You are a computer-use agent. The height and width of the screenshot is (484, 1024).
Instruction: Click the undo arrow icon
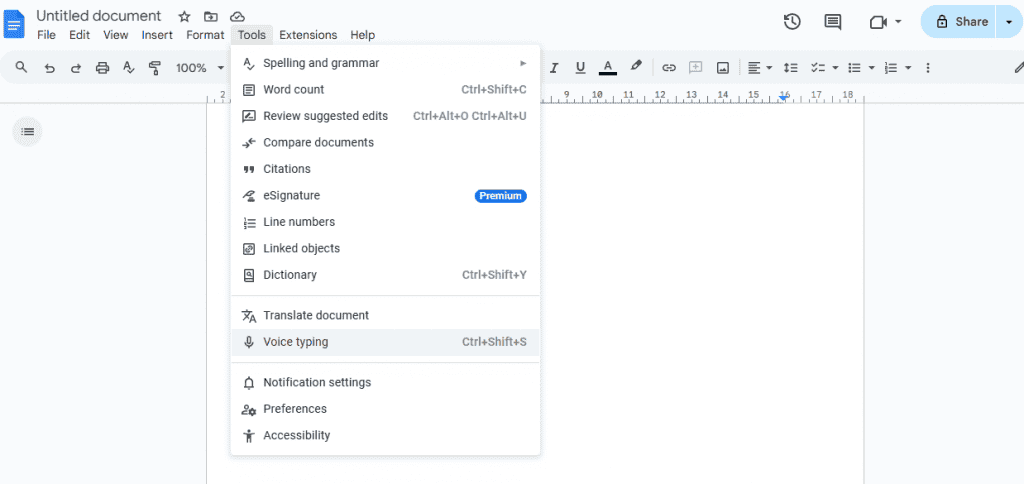pos(49,68)
